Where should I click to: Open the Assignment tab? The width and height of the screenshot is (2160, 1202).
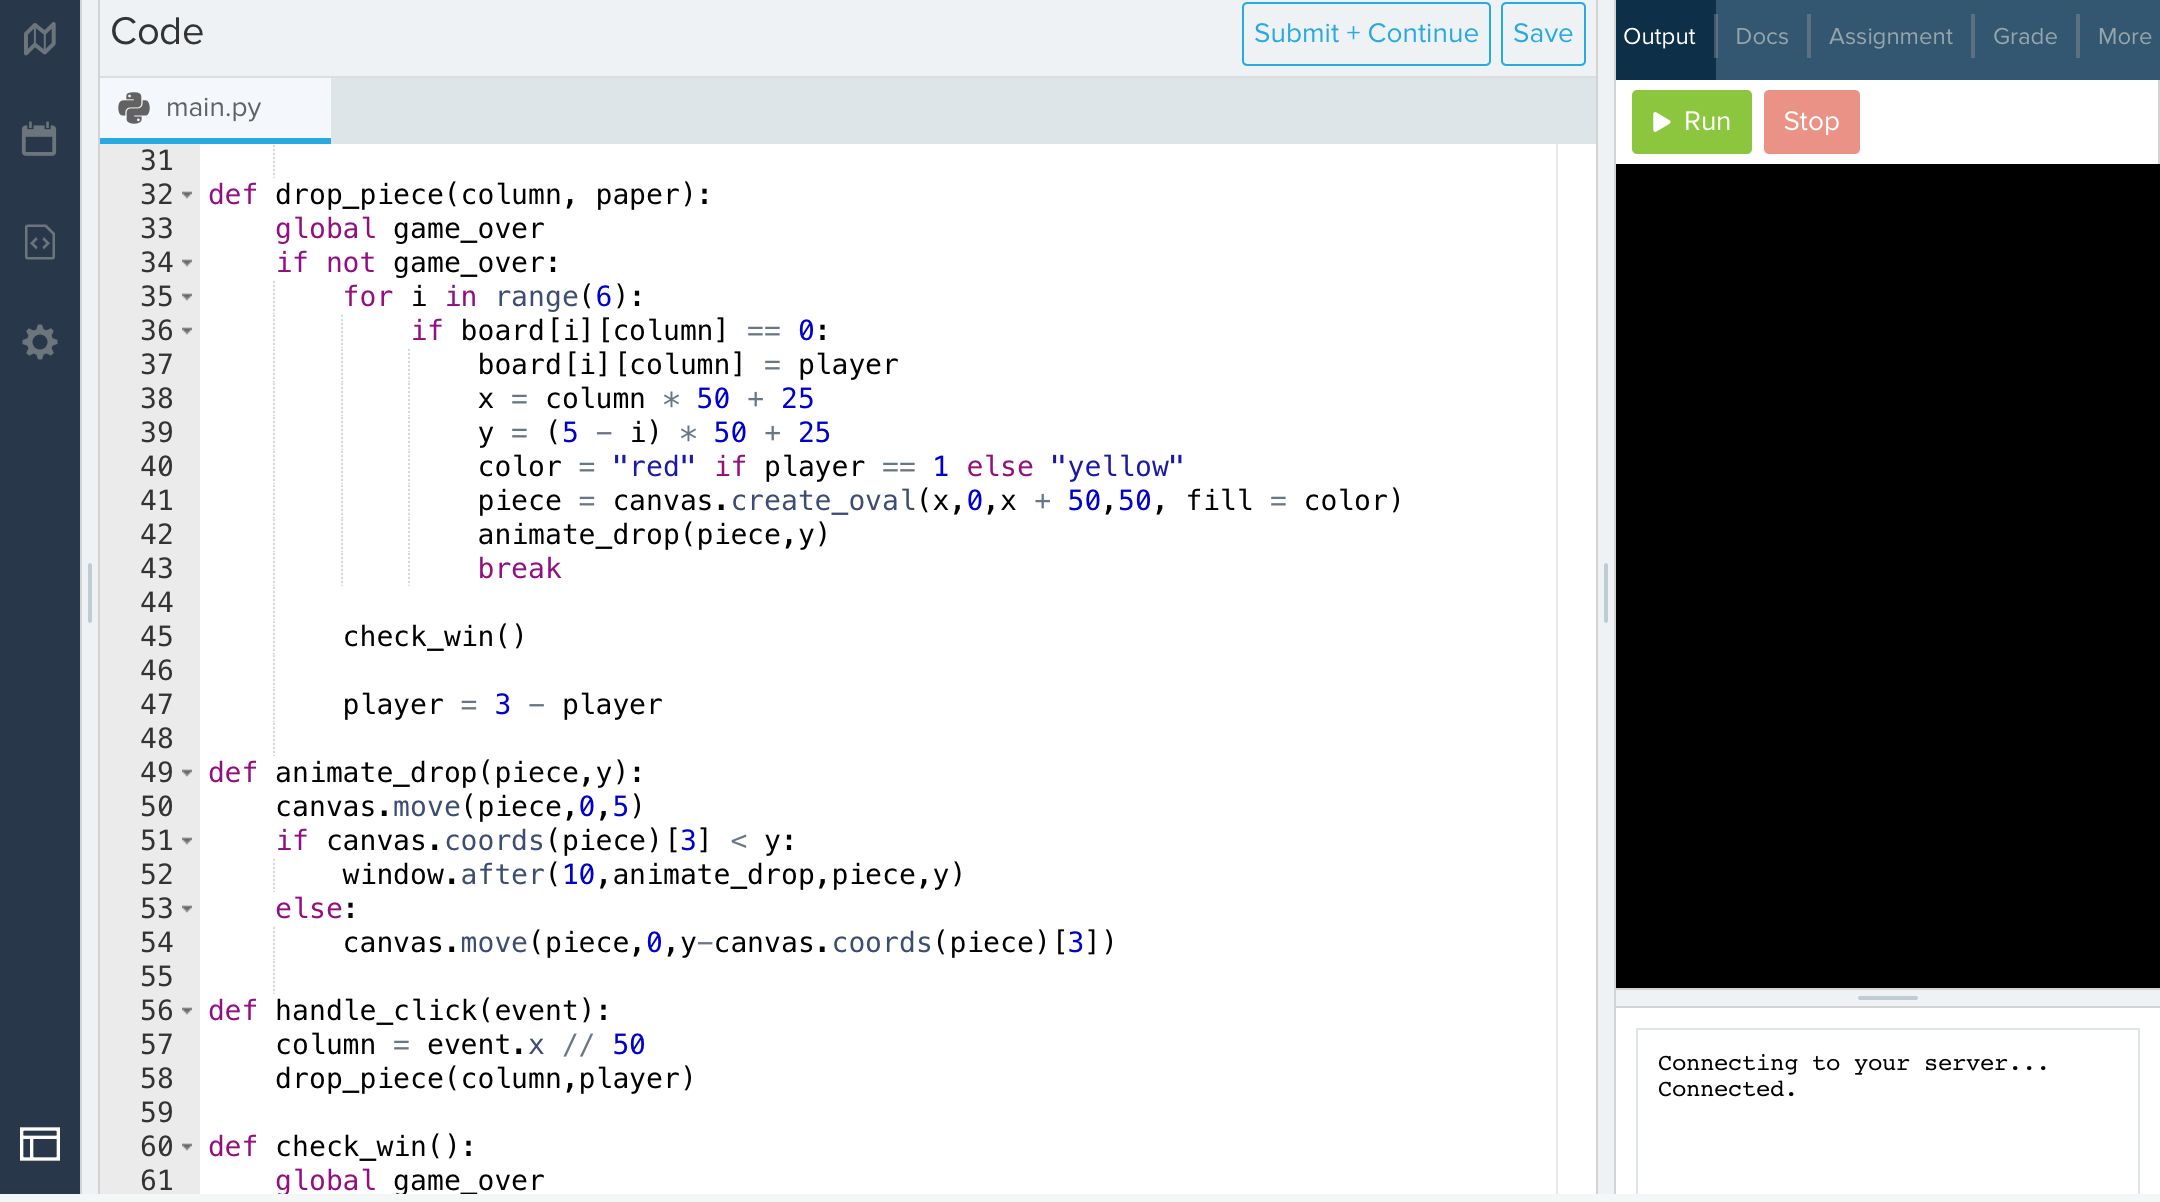tap(1890, 37)
